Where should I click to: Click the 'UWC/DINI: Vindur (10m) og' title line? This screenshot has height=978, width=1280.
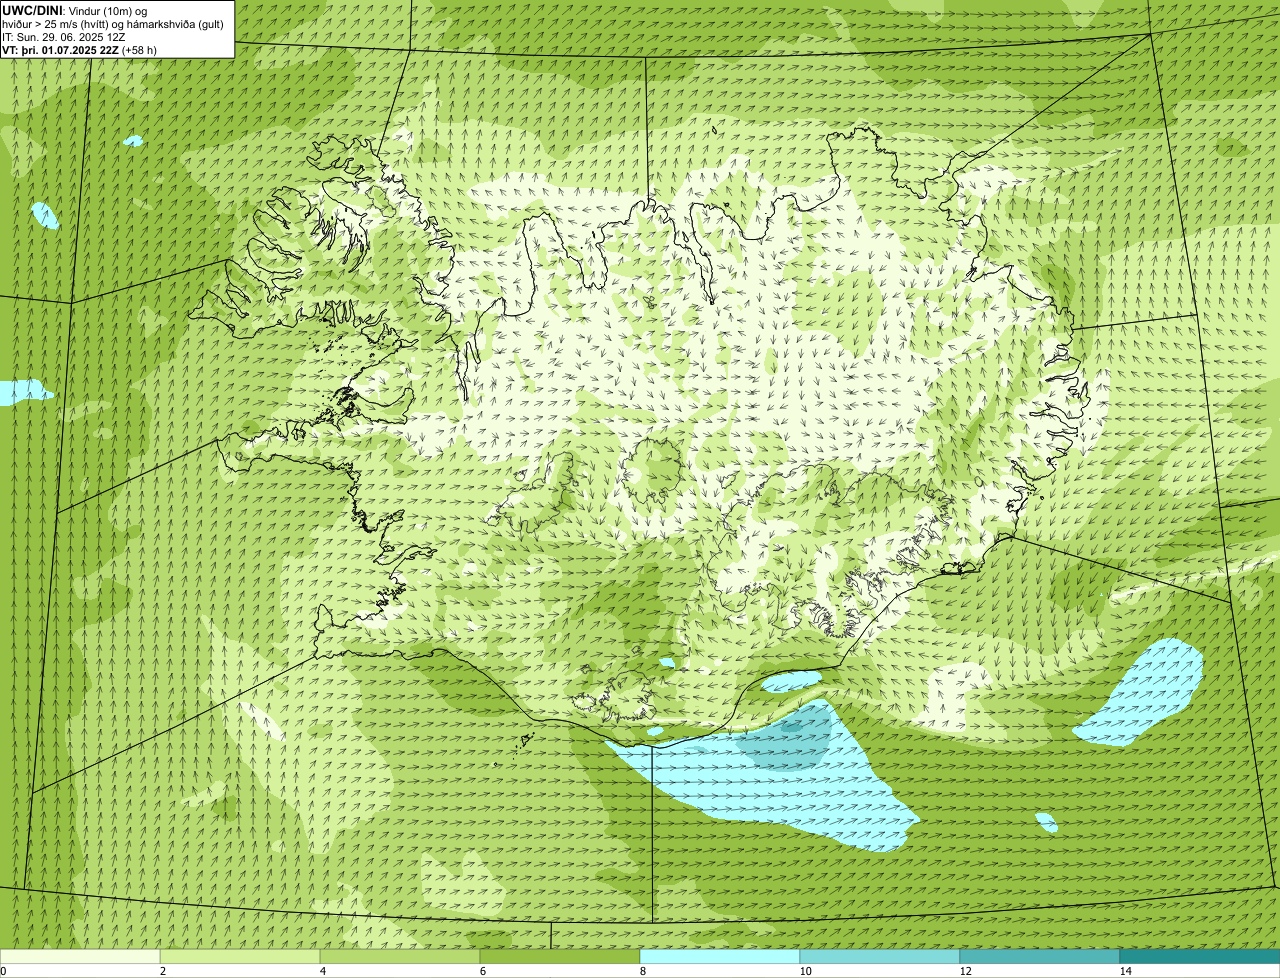[x=75, y=10]
